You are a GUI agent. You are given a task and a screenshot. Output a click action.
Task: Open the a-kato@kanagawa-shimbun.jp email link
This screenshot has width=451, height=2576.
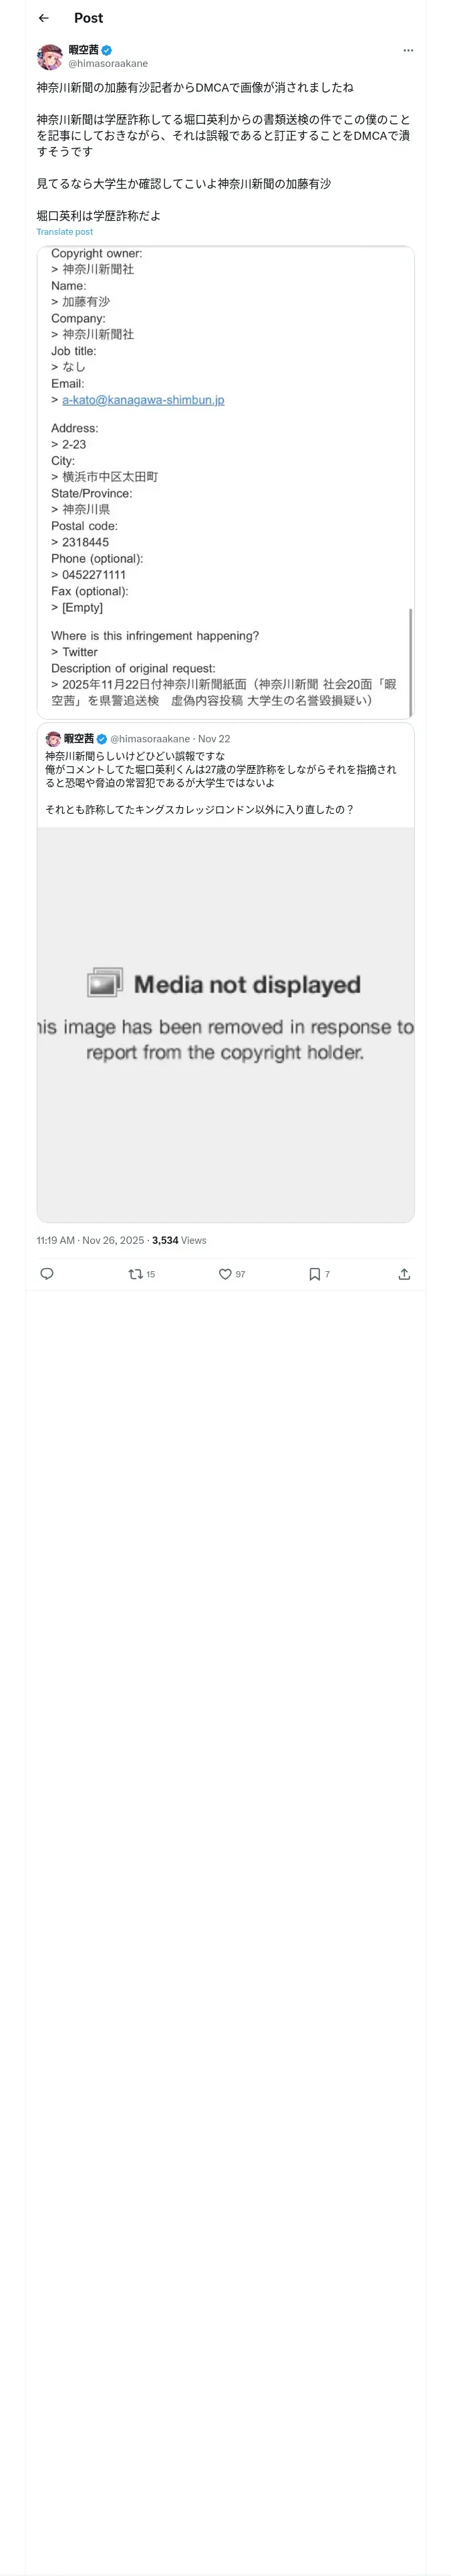[143, 400]
